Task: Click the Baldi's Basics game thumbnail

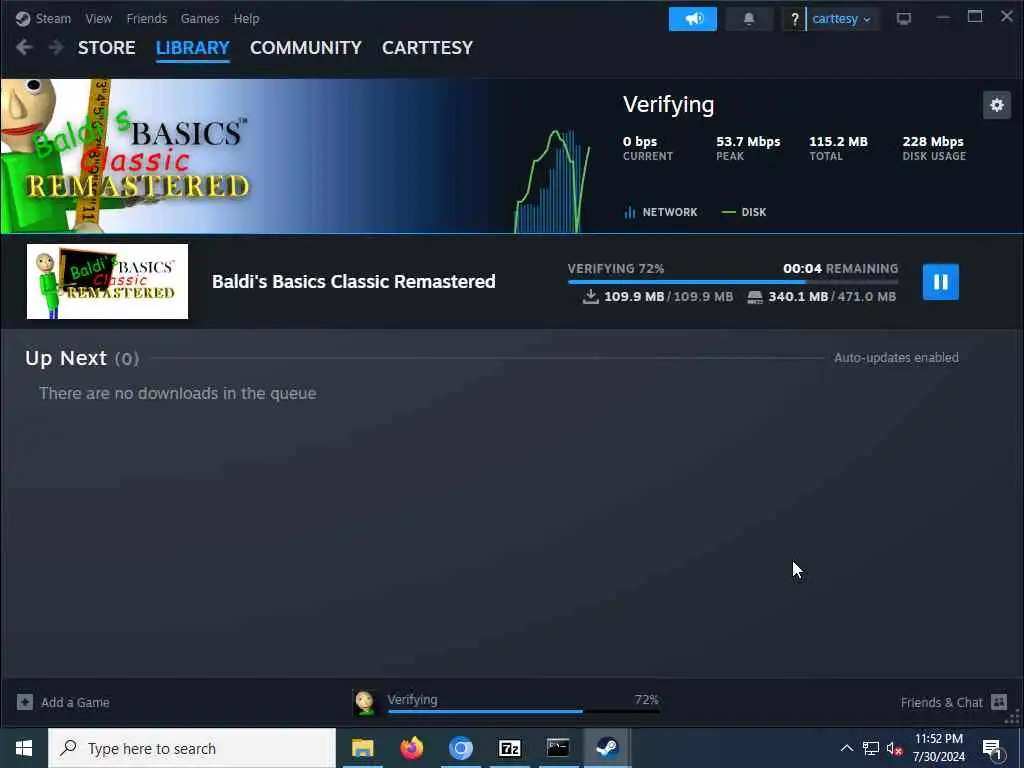Action: click(107, 281)
